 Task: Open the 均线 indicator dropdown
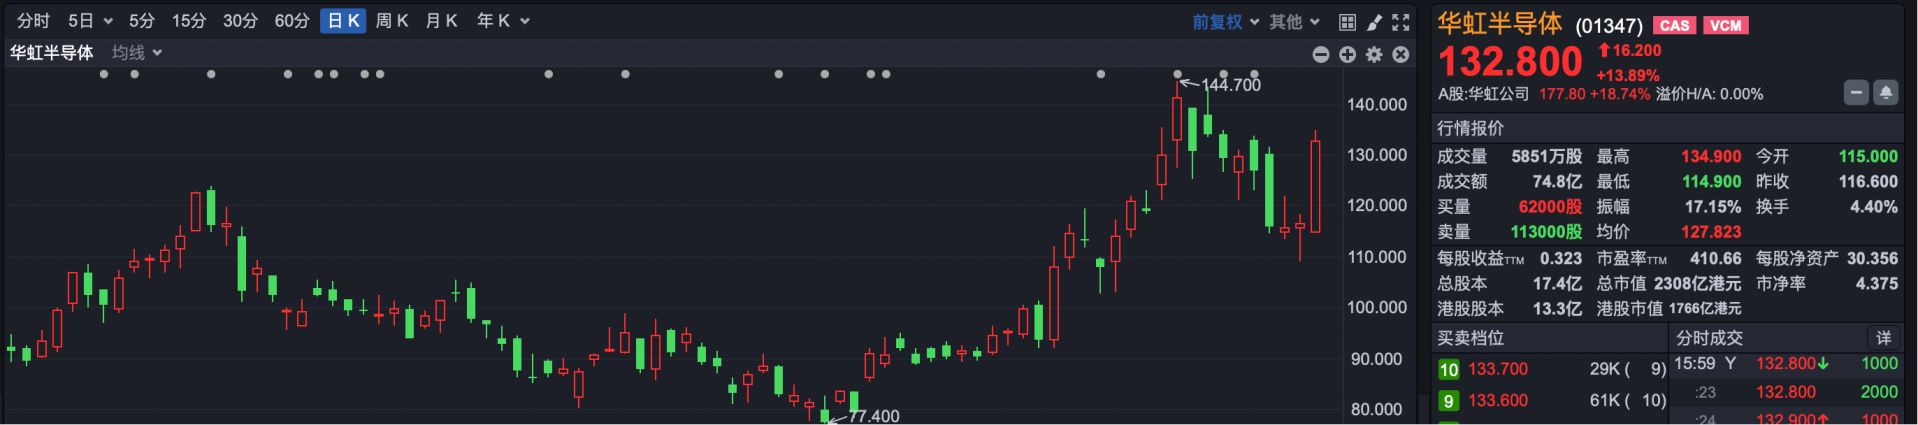click(x=137, y=53)
